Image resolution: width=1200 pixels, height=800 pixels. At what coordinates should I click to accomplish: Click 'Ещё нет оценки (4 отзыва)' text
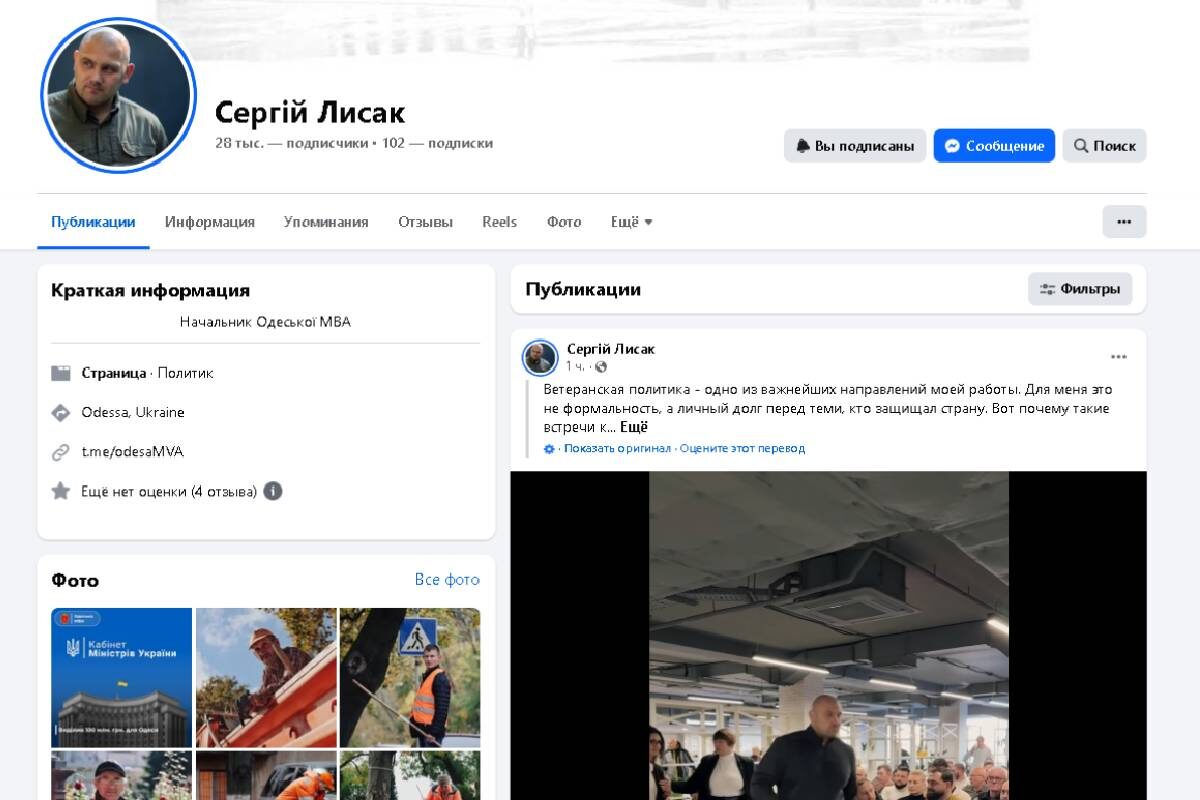click(169, 491)
